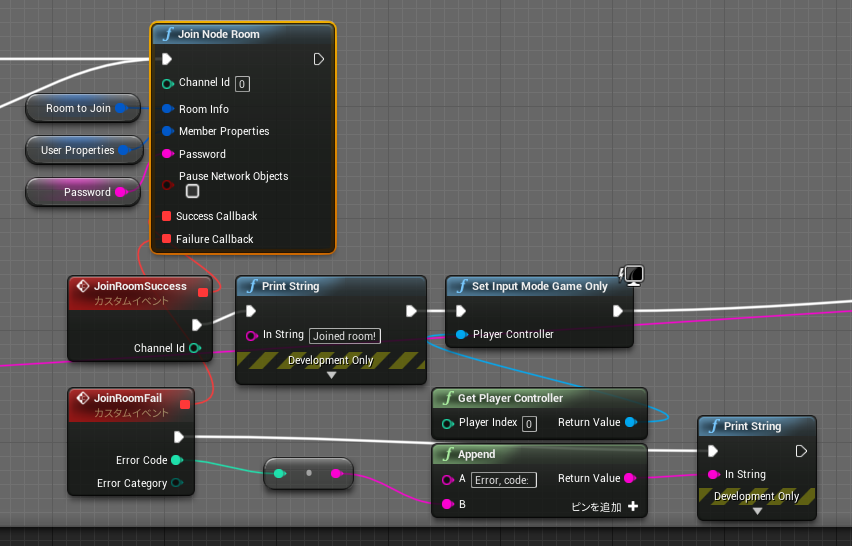The image size is (852, 546).
Task: Click Get Player Controller Return Value pin
Action: 630,422
